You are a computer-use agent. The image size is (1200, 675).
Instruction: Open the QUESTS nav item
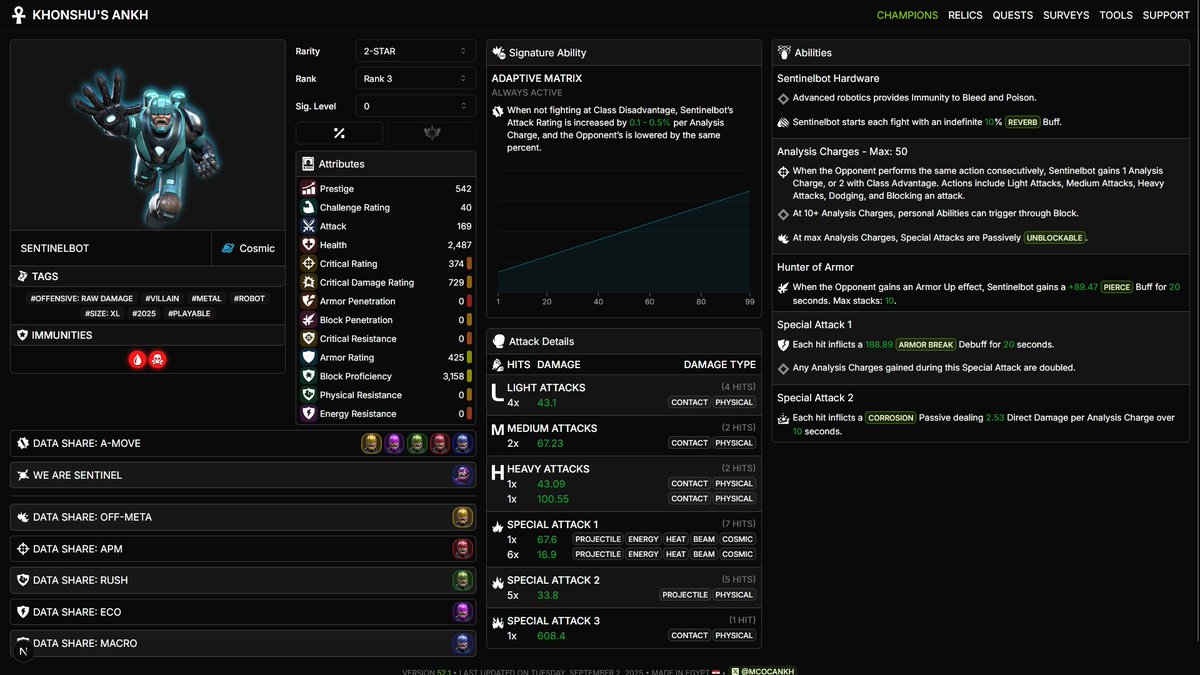point(1013,15)
